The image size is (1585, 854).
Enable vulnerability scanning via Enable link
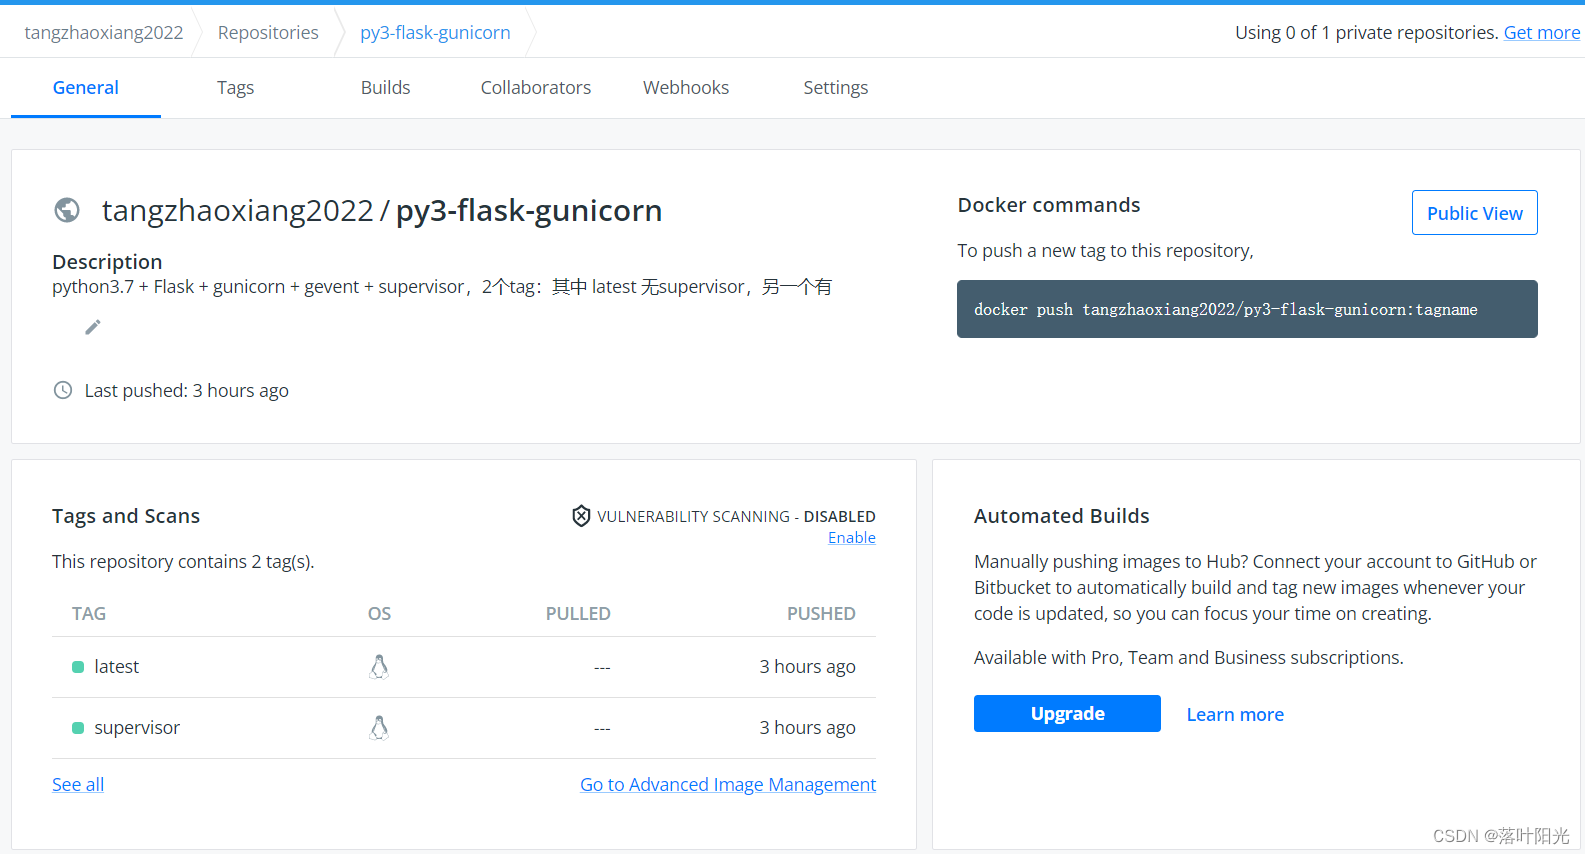[852, 538]
